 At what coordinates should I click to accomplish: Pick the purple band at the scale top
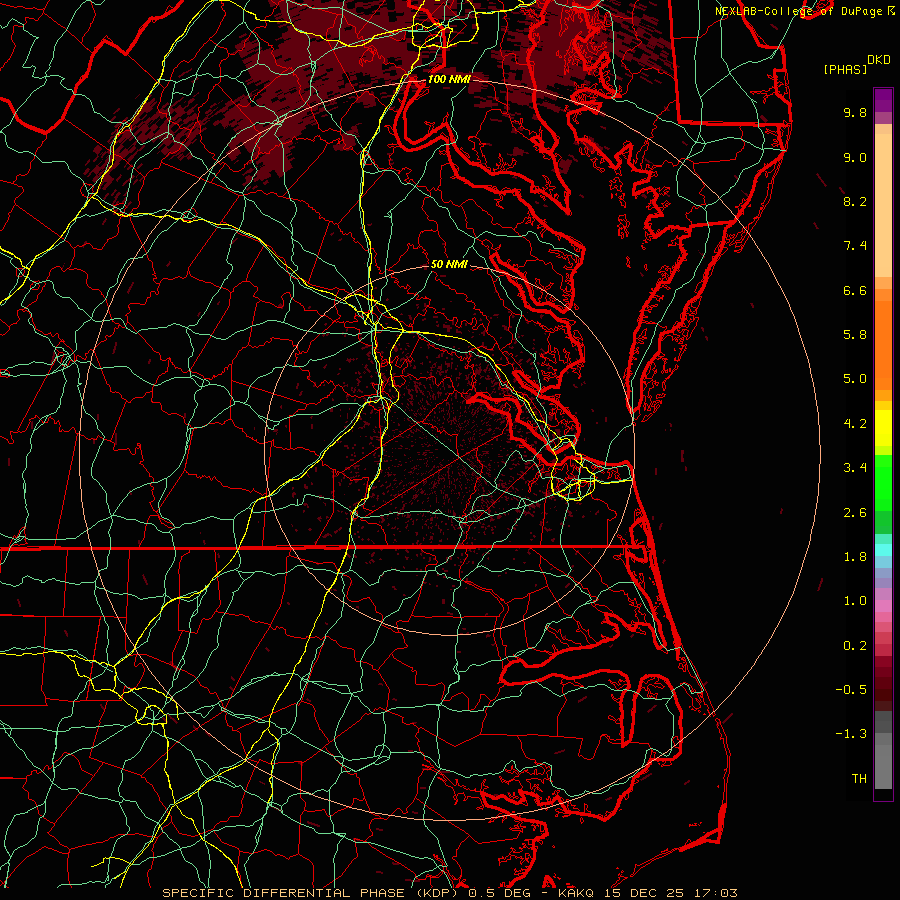(x=883, y=101)
